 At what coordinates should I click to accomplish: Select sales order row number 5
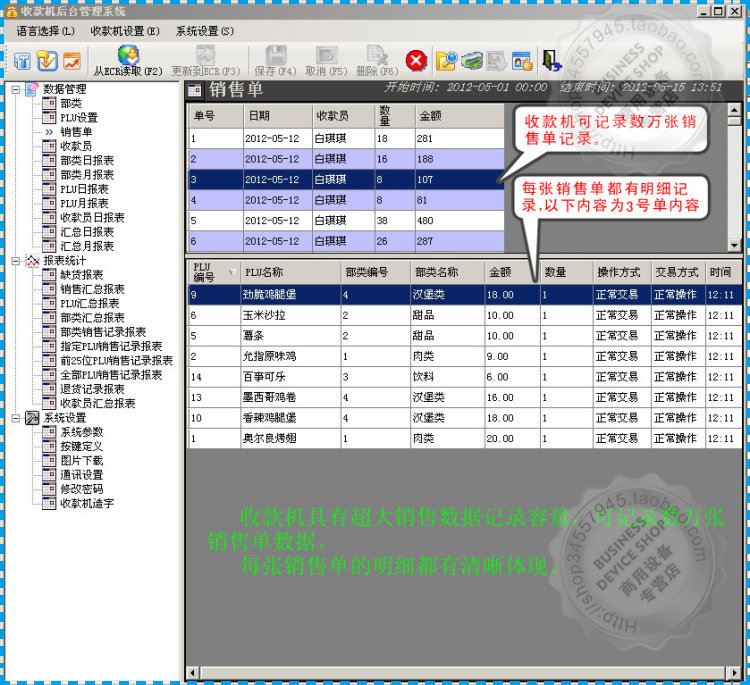[x=346, y=221]
